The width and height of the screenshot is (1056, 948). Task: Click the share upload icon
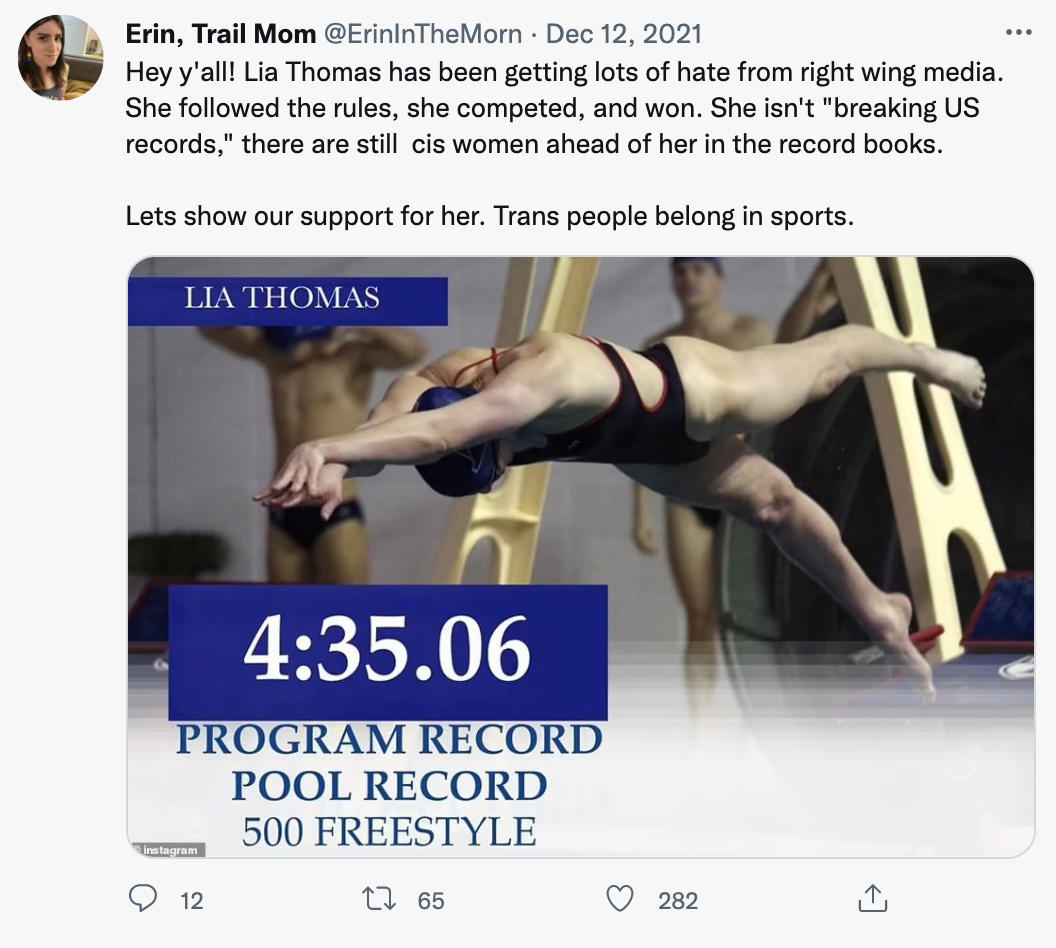pos(873,899)
